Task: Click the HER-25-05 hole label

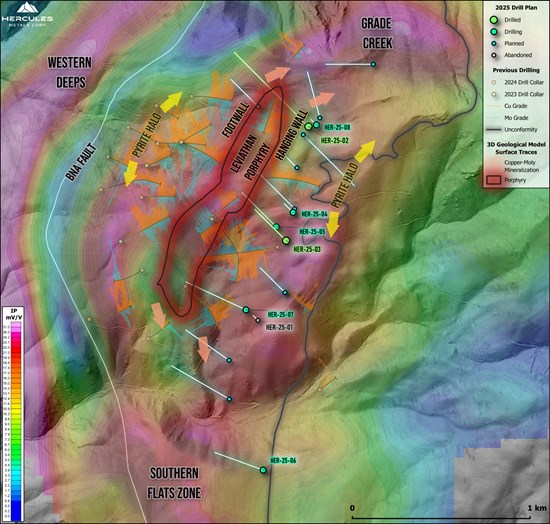Action: click(x=313, y=231)
